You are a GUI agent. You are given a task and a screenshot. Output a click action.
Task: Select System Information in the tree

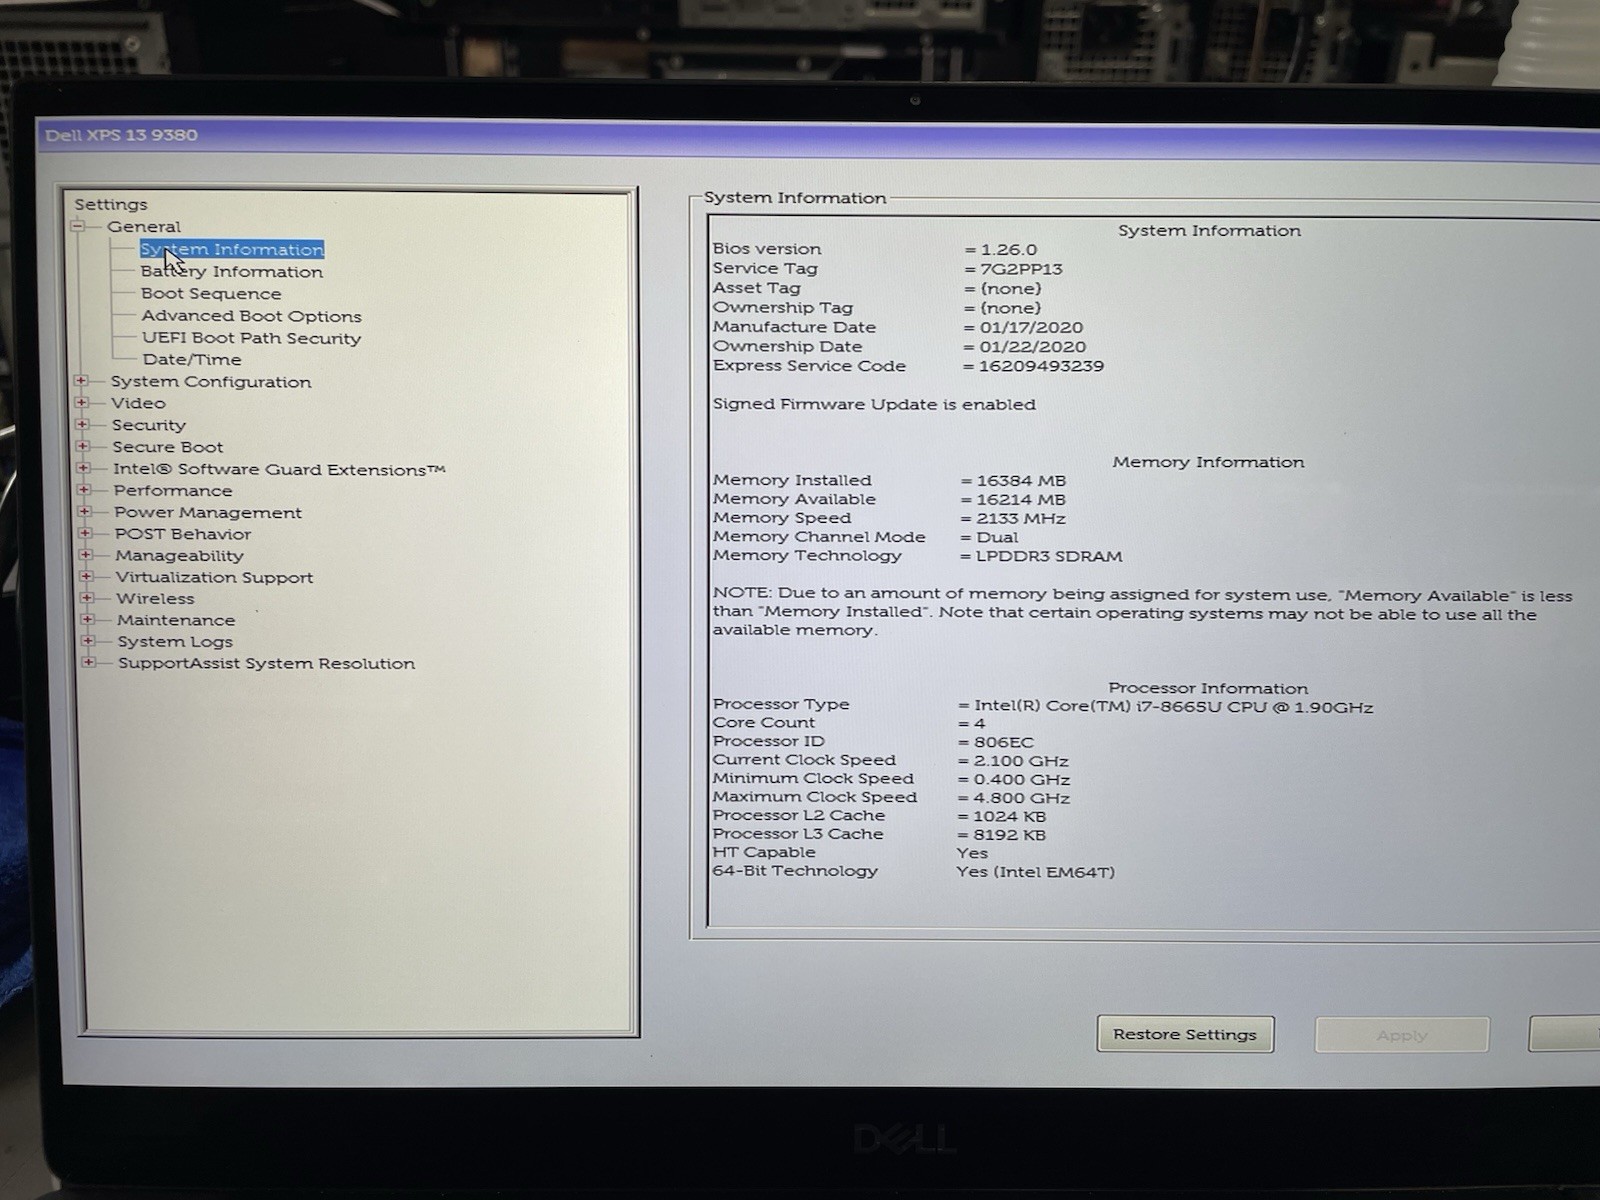pos(232,249)
